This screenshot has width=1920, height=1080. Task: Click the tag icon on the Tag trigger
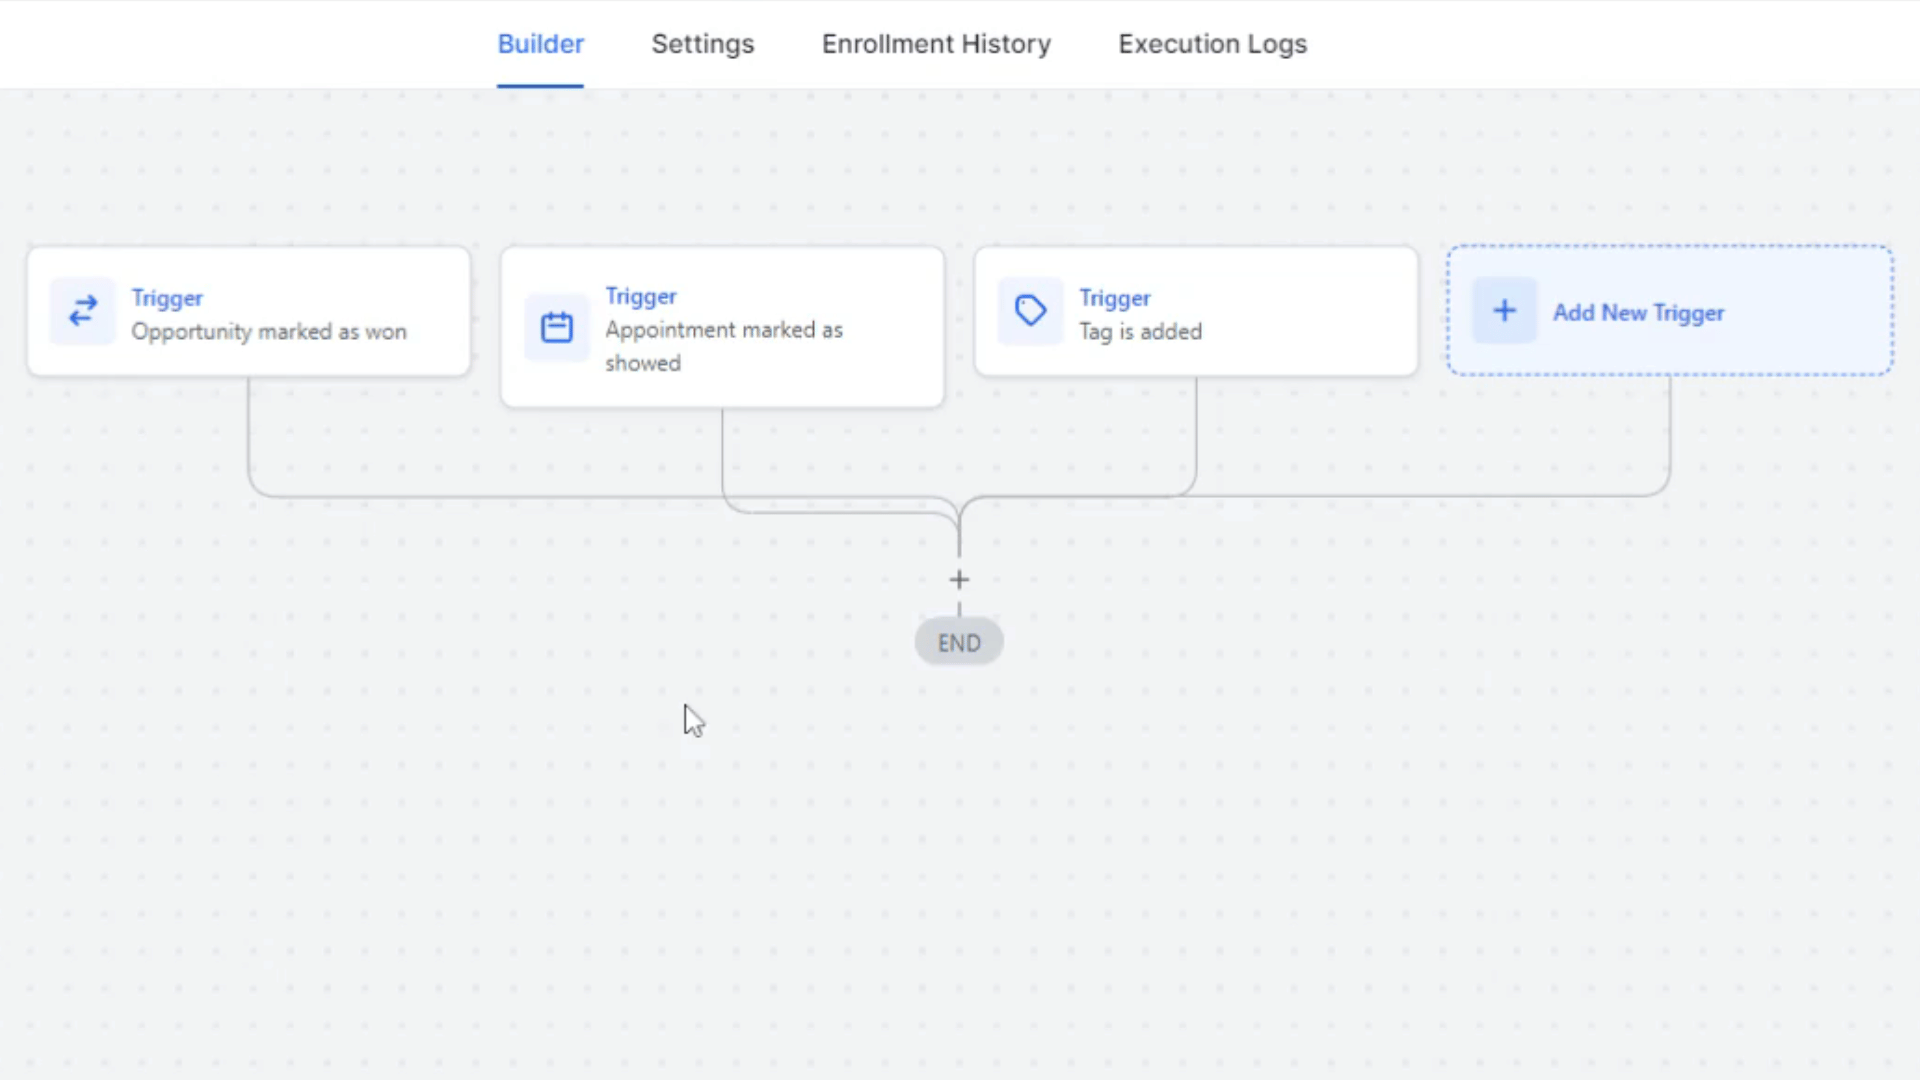(1031, 311)
